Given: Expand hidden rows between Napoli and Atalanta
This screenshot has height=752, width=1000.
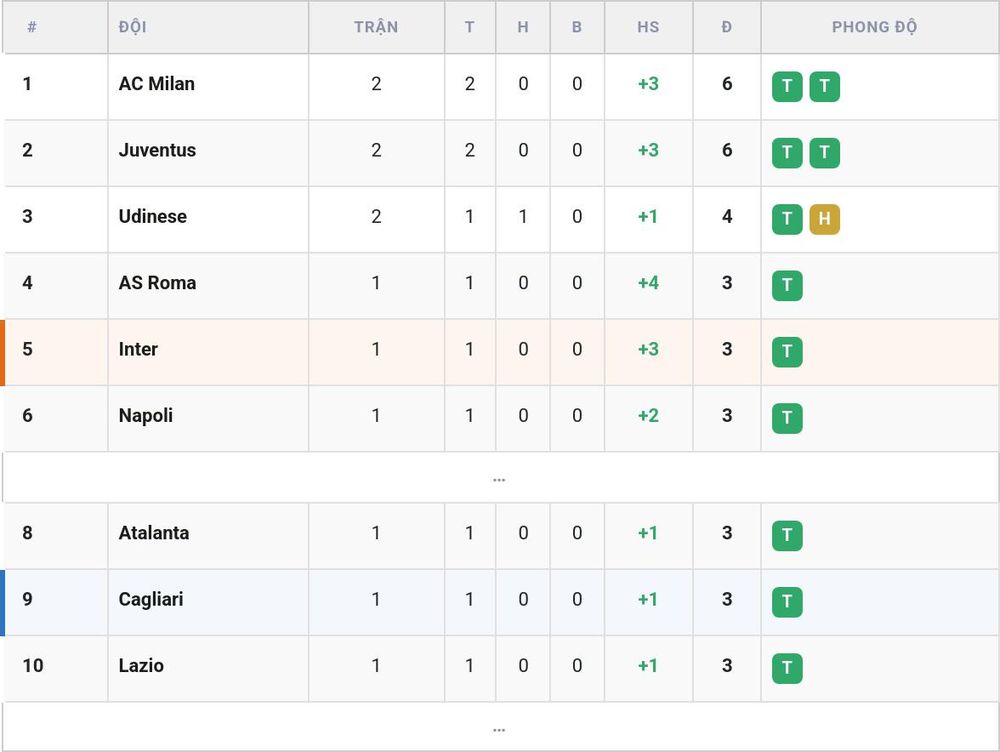Looking at the screenshot, I should [x=499, y=478].
